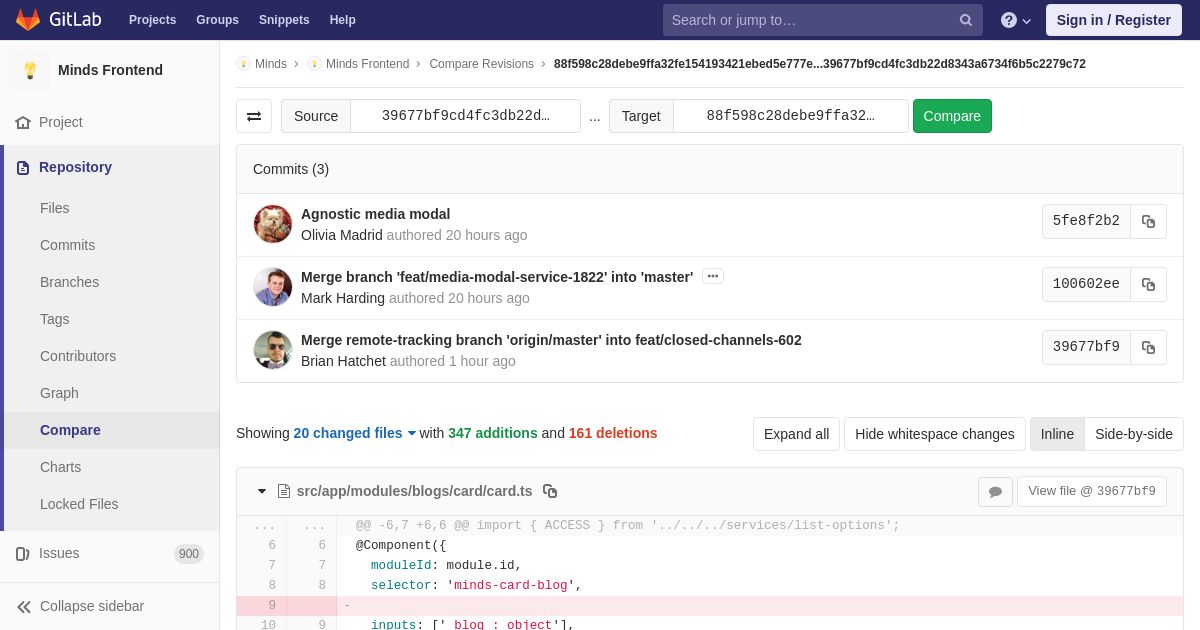Open the Source revision dropdown
The image size is (1200, 630).
(465, 116)
